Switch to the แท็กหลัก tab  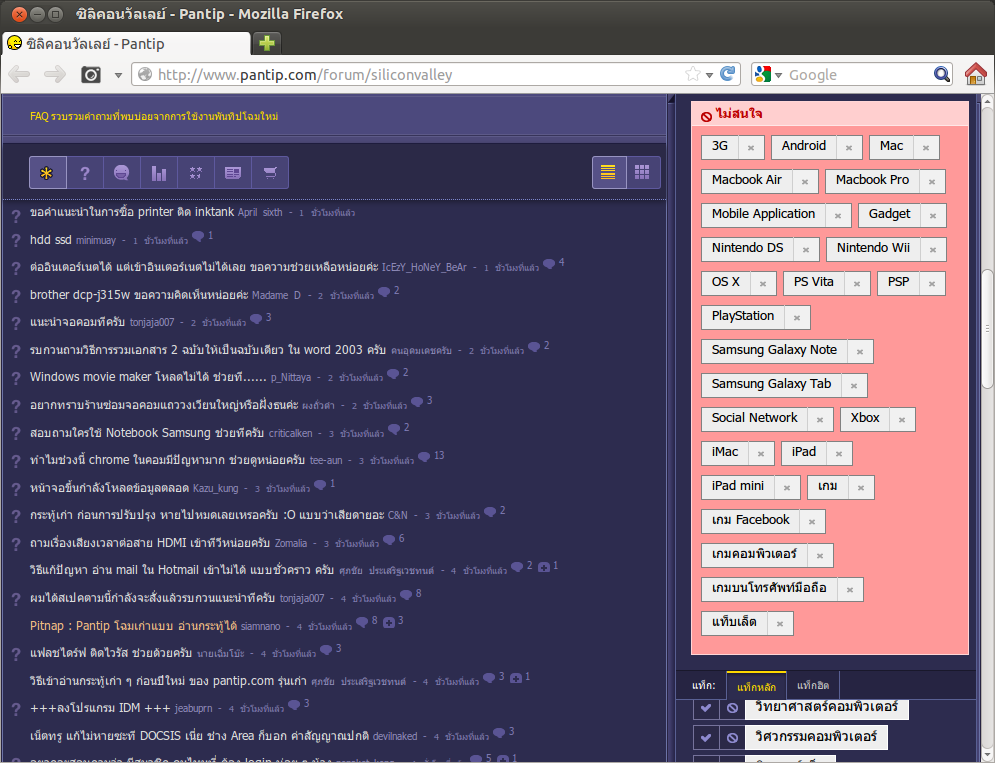(756, 686)
